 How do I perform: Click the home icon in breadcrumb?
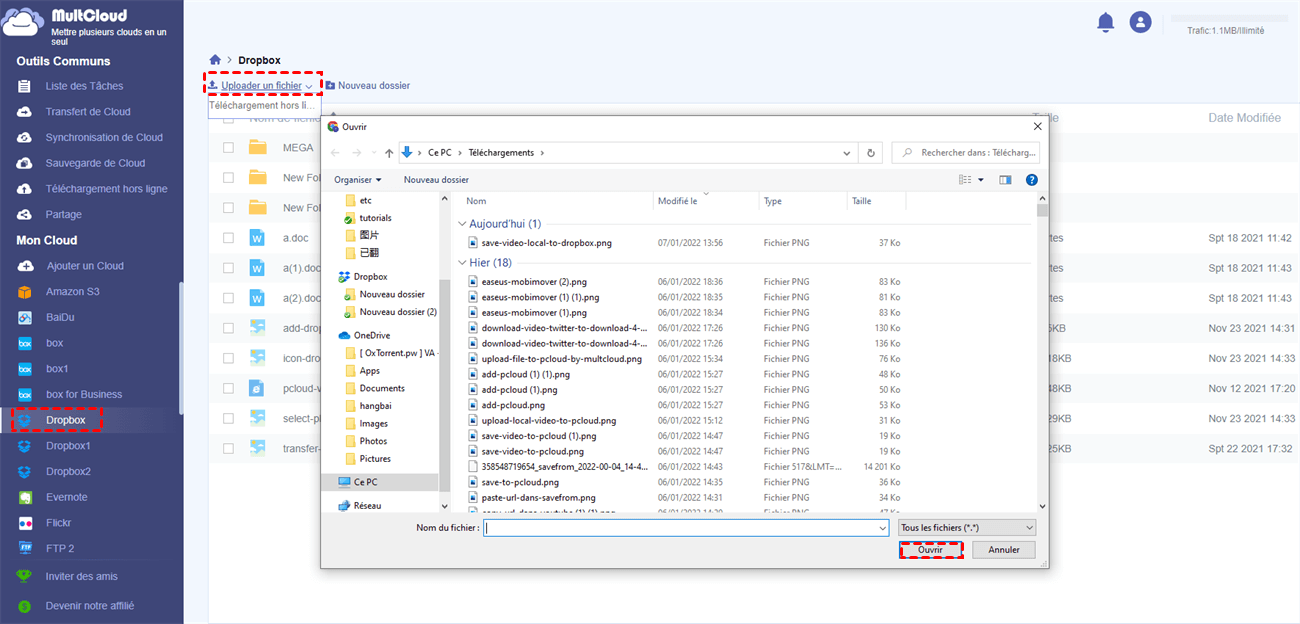[x=215, y=61]
